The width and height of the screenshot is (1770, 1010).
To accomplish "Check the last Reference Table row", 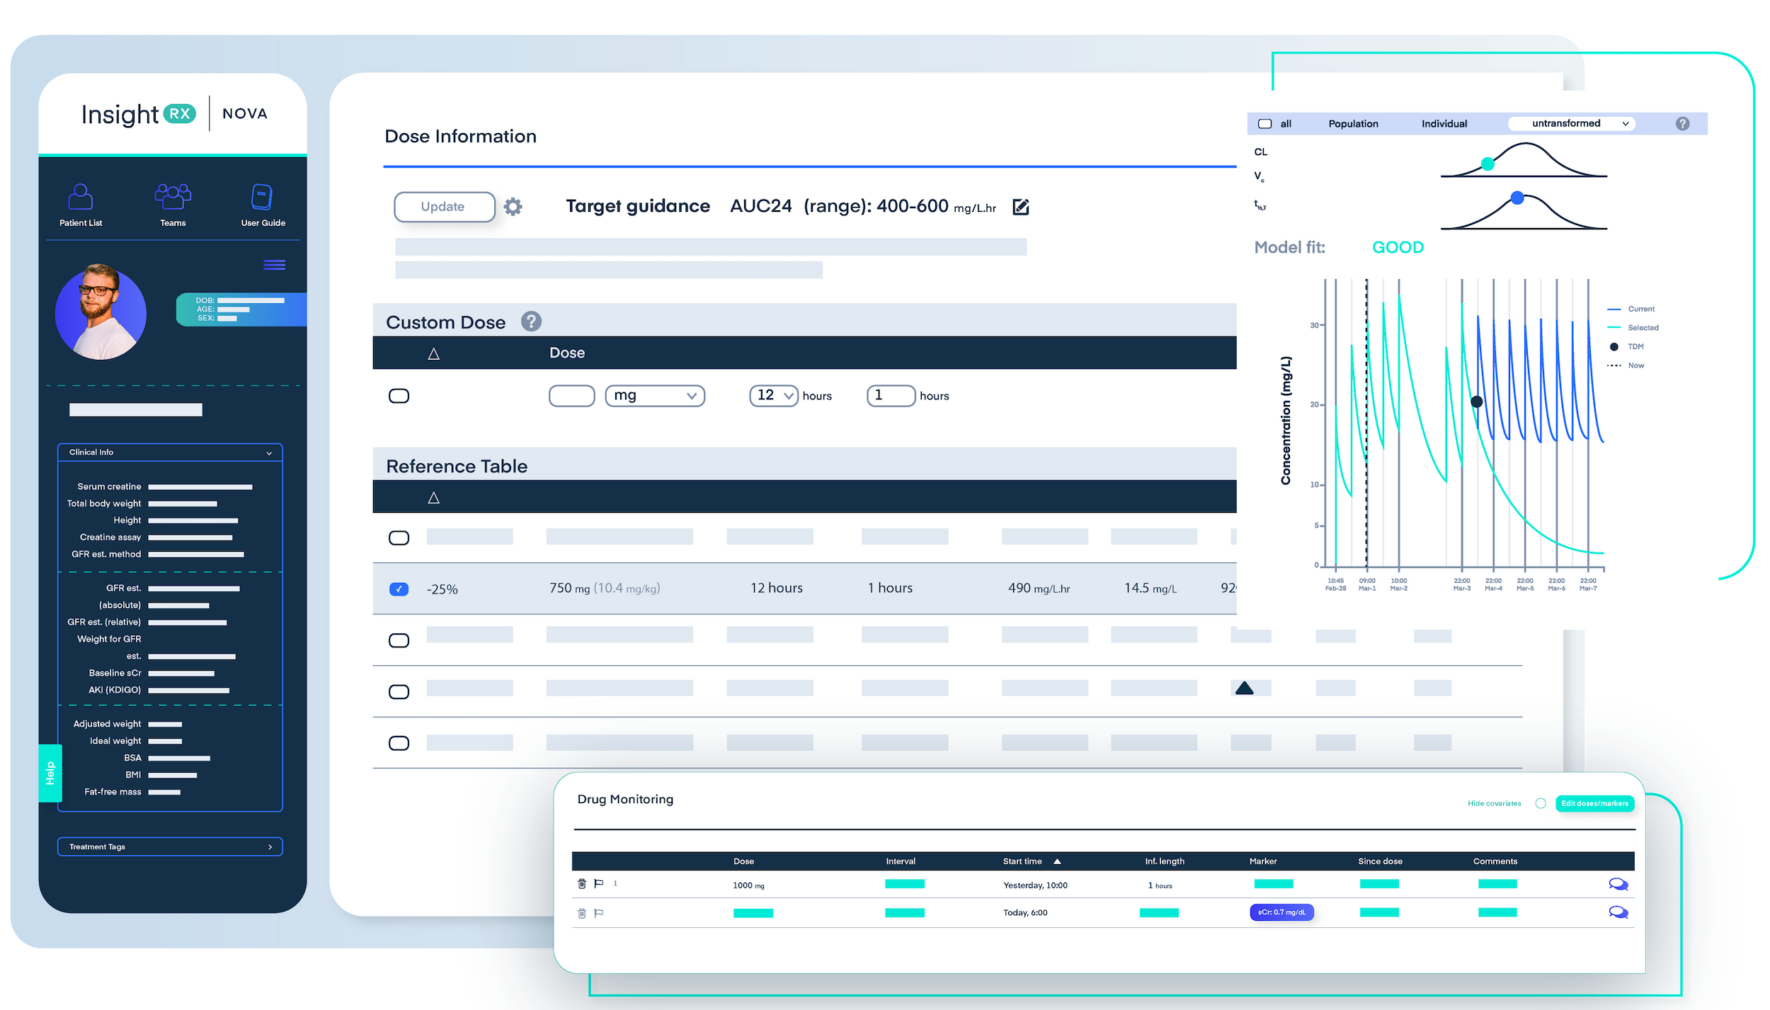I will click(x=399, y=743).
